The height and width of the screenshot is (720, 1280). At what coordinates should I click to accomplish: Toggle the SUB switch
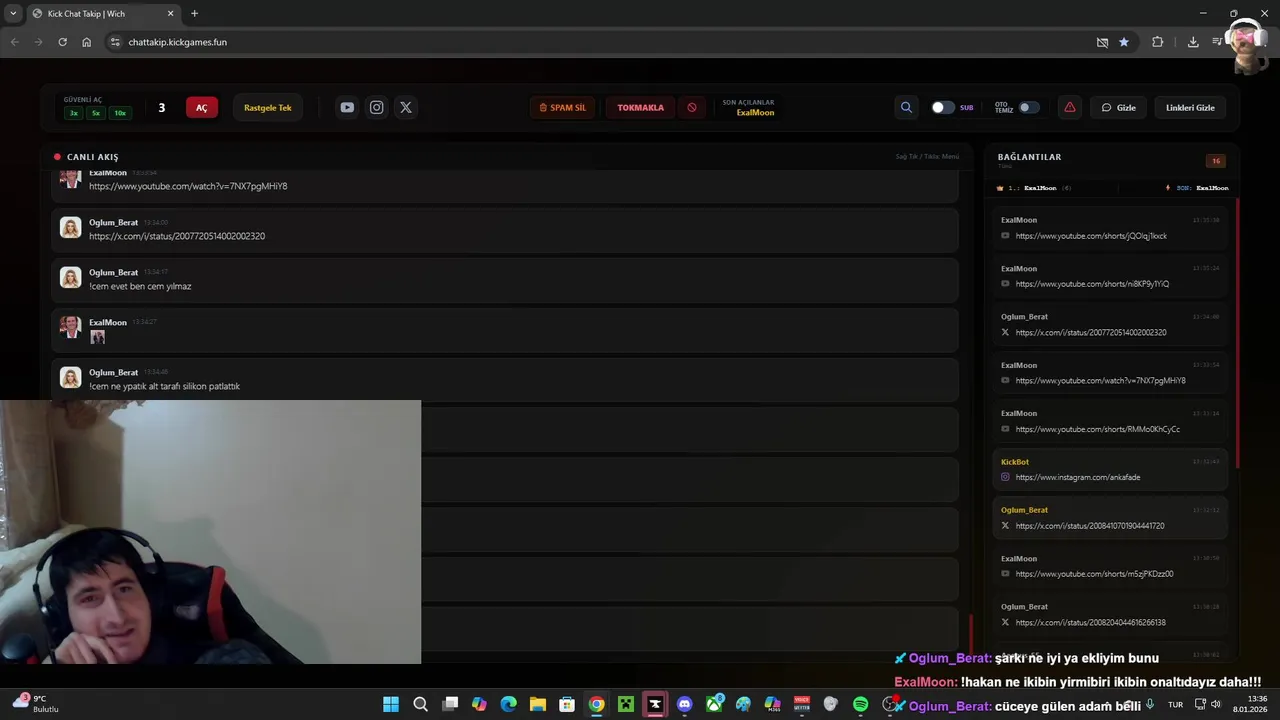coord(942,107)
